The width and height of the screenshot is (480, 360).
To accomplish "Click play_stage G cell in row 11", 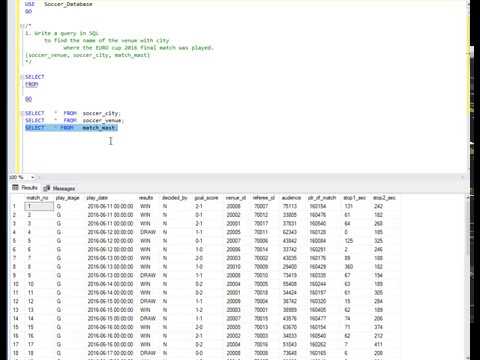I will (x=59, y=293).
